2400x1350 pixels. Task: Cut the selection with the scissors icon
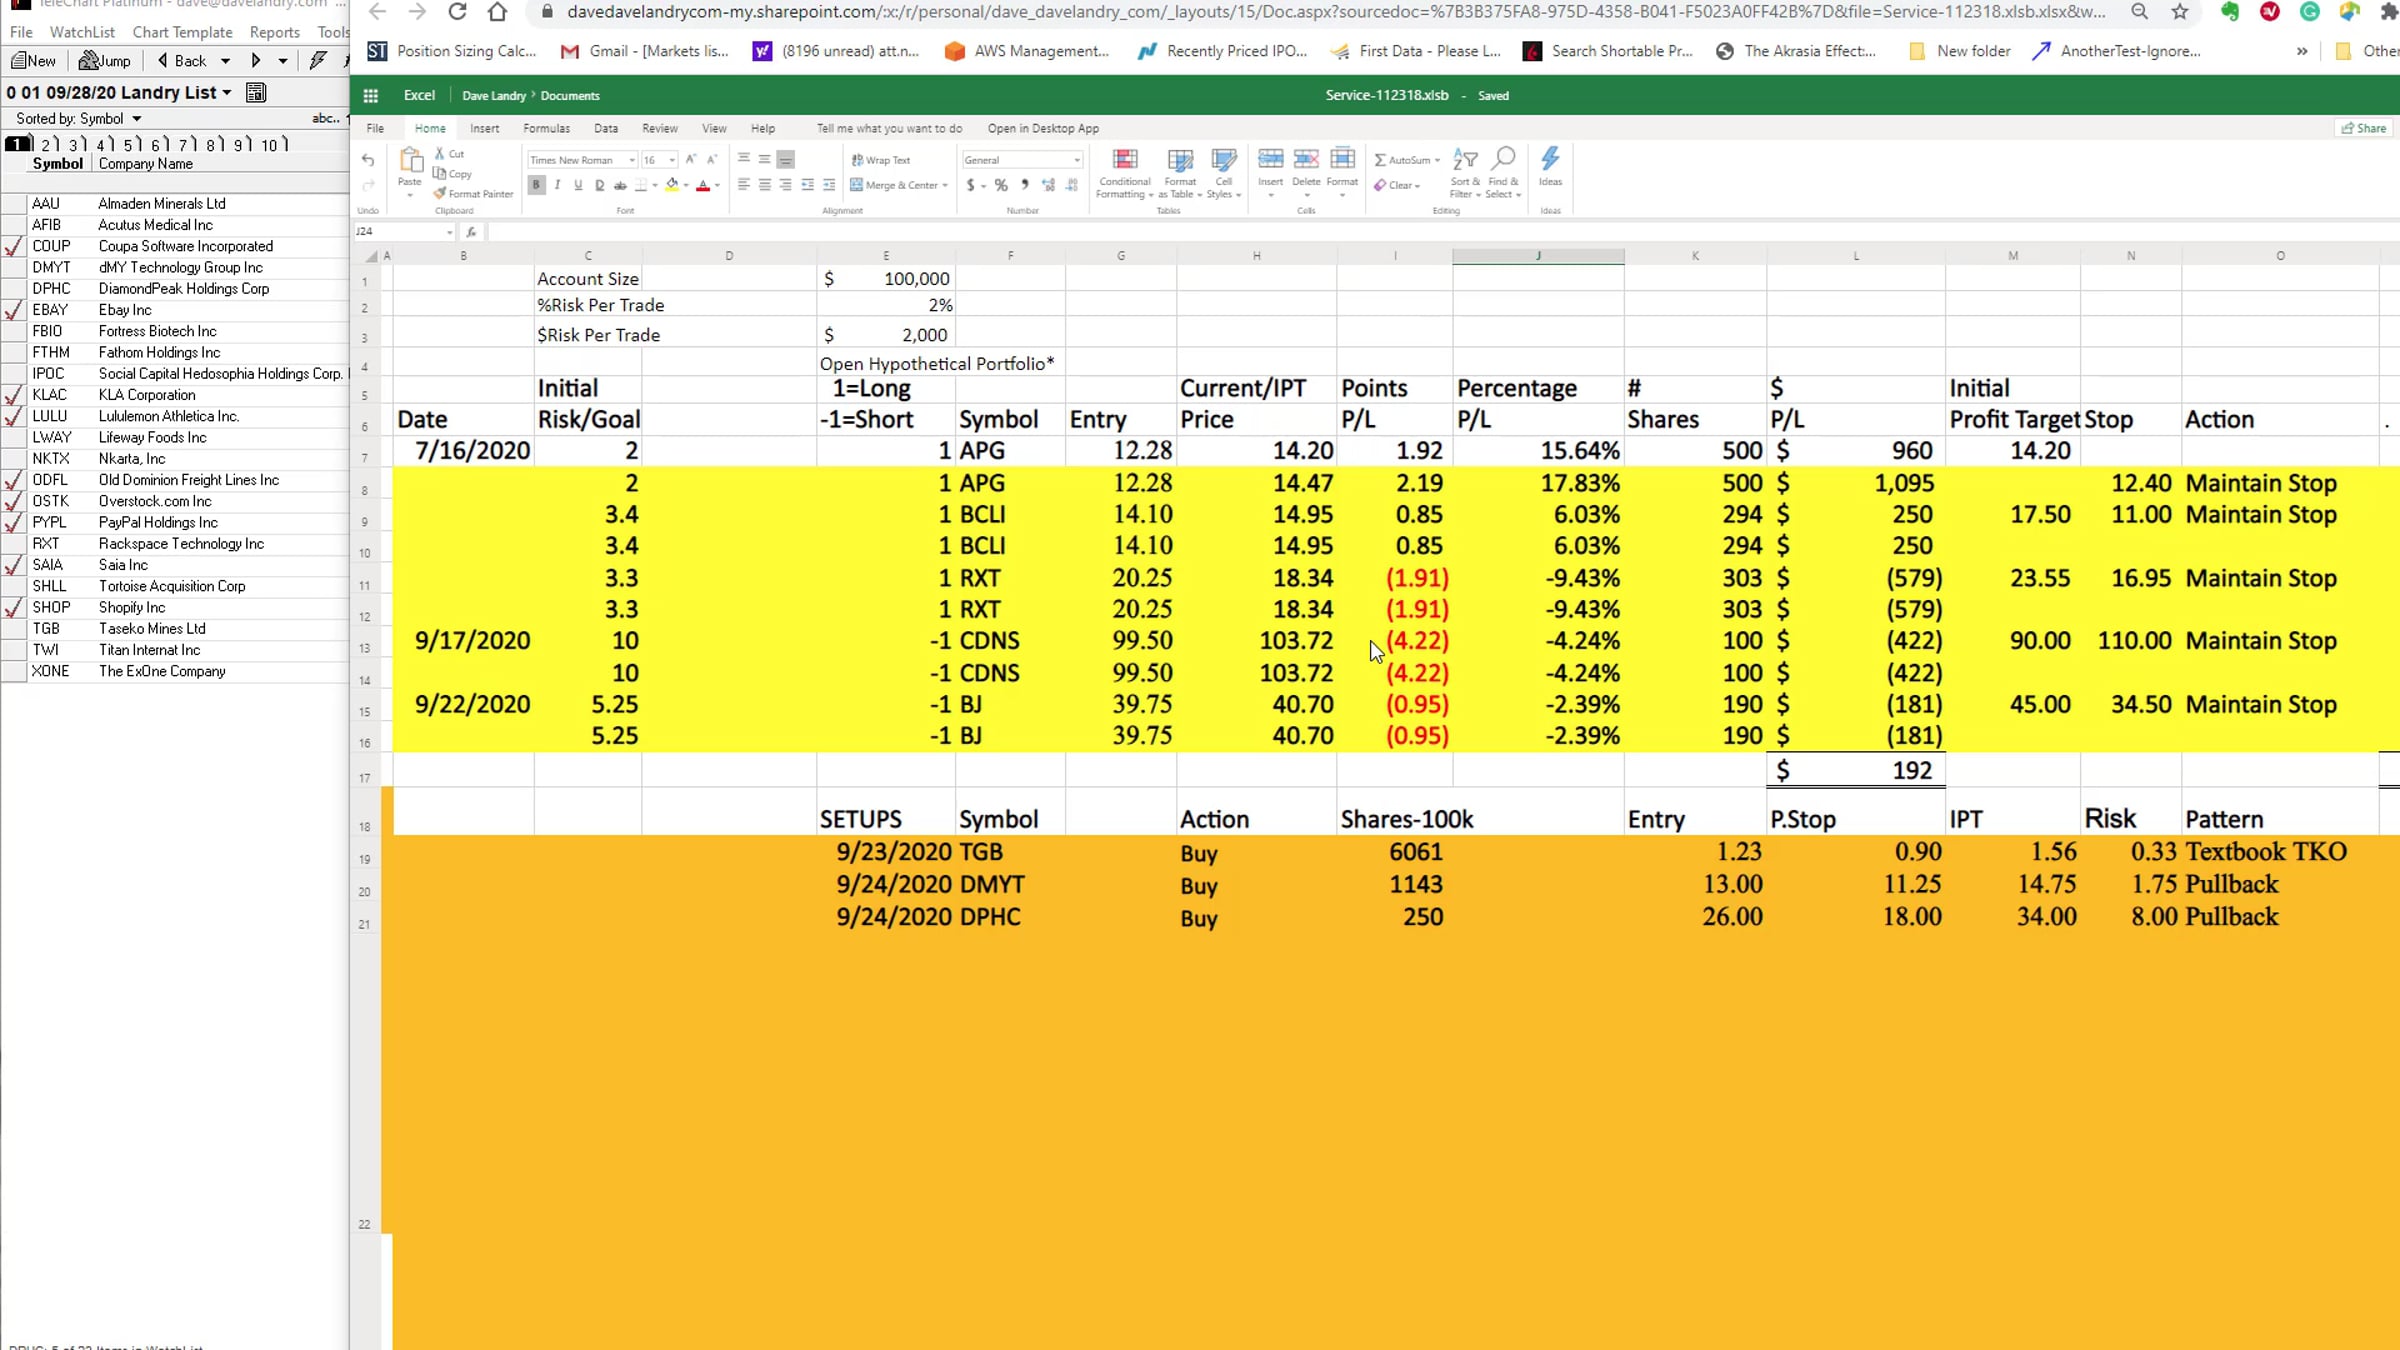[439, 154]
